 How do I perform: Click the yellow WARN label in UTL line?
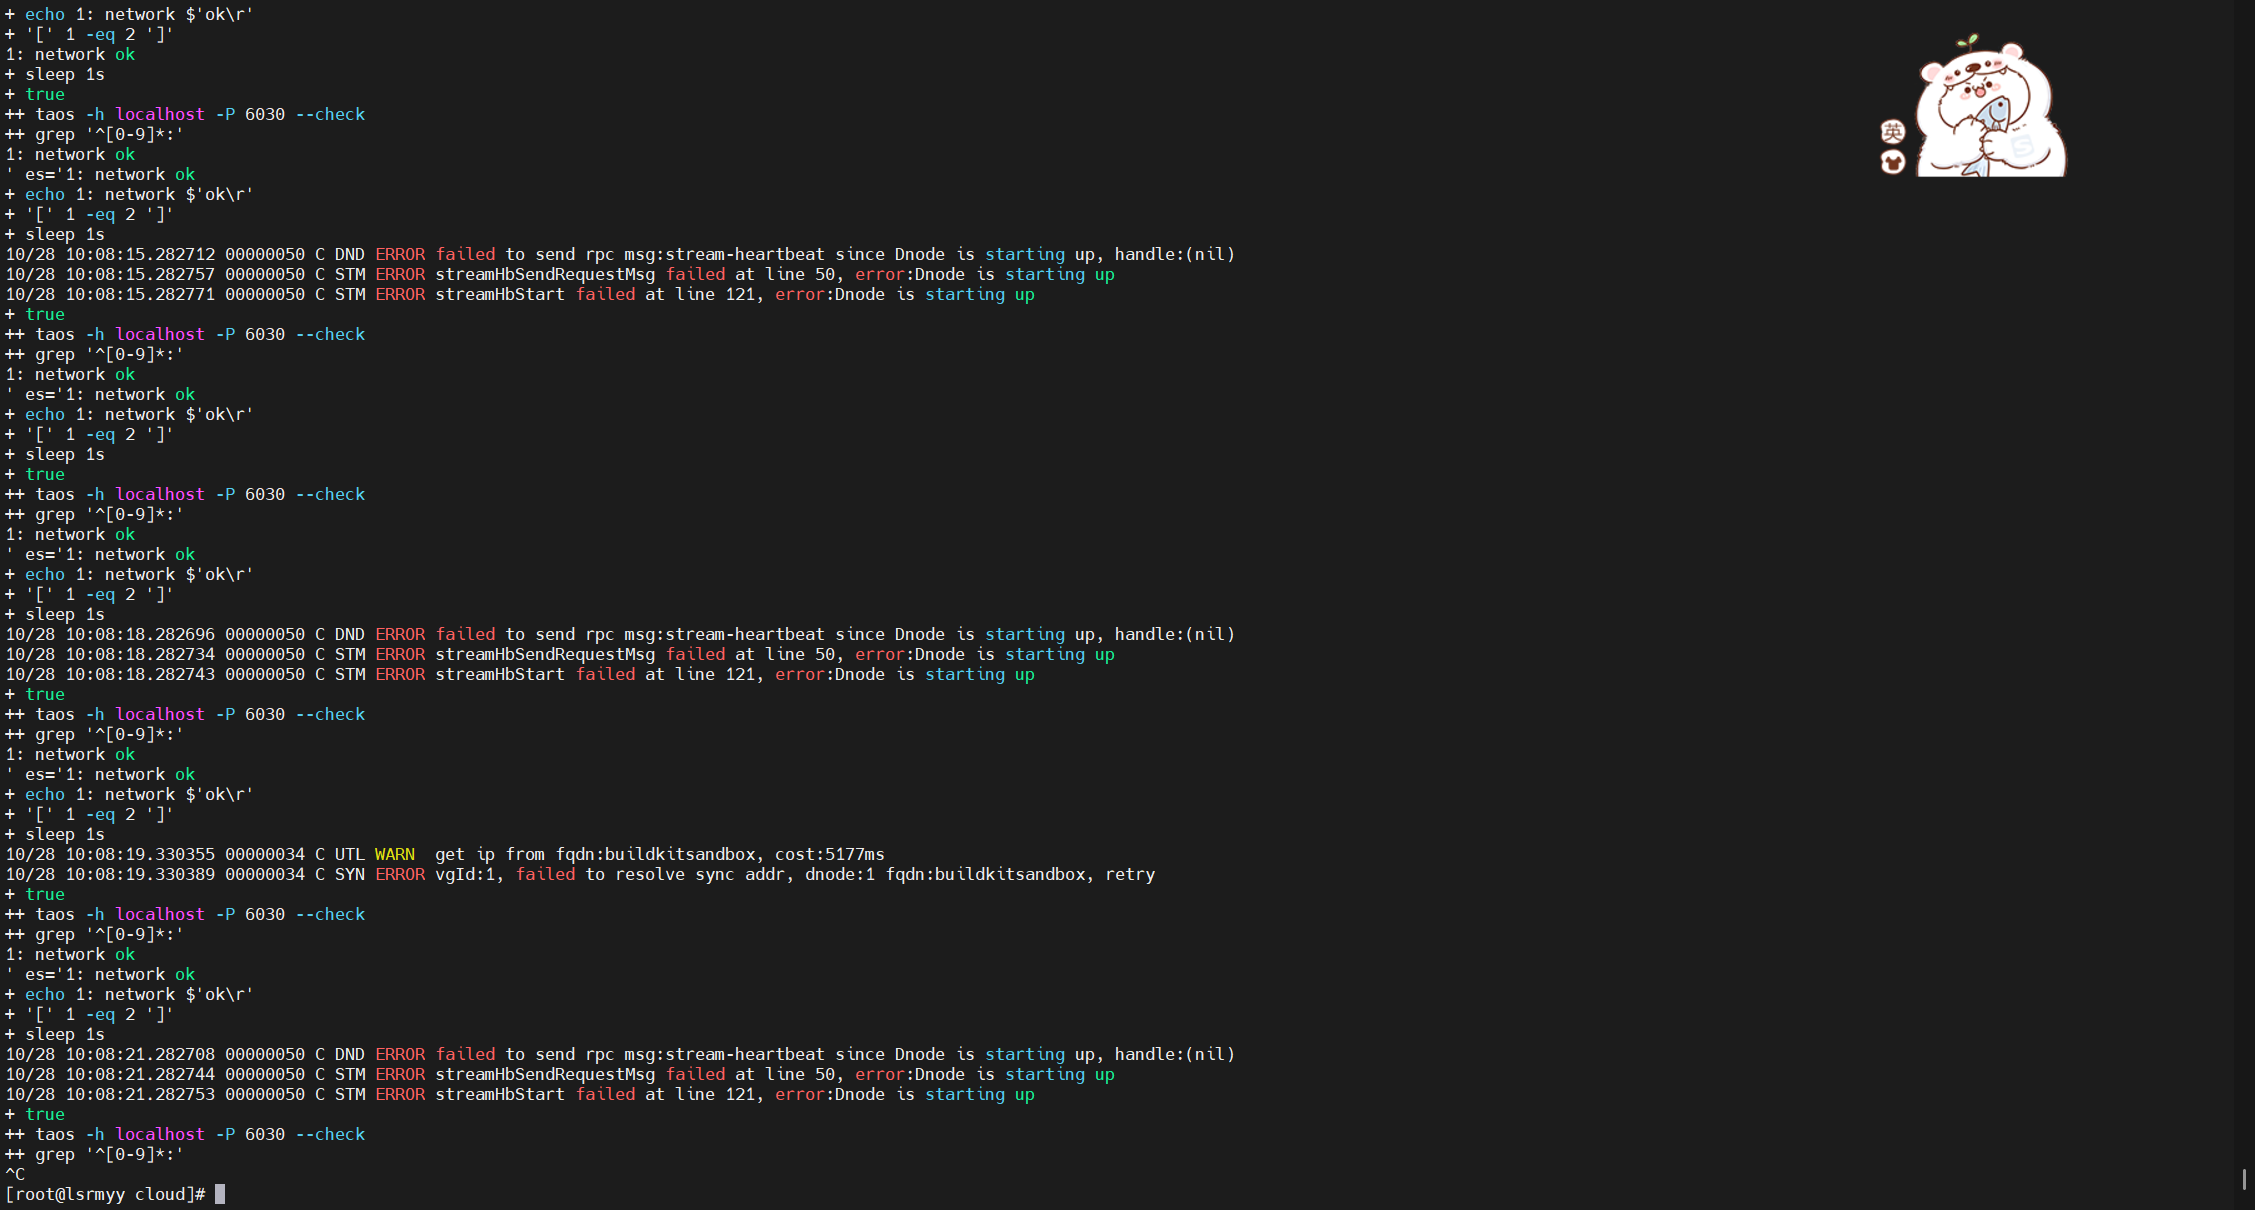pos(394,854)
